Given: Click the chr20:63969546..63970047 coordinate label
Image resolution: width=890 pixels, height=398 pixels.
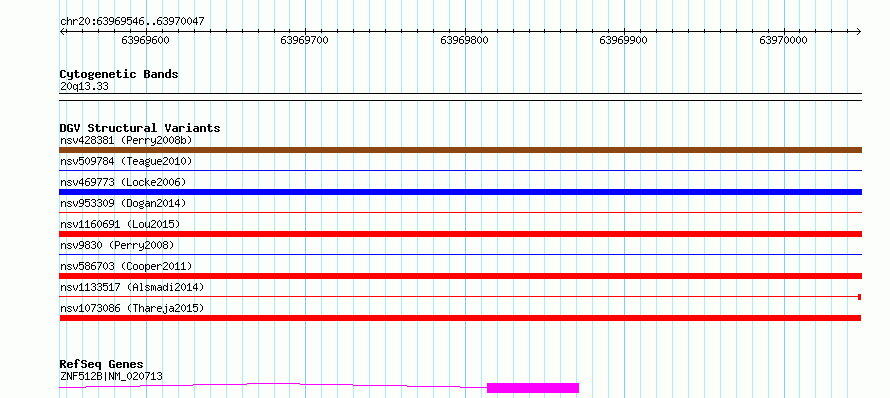Looking at the screenshot, I should tap(132, 22).
